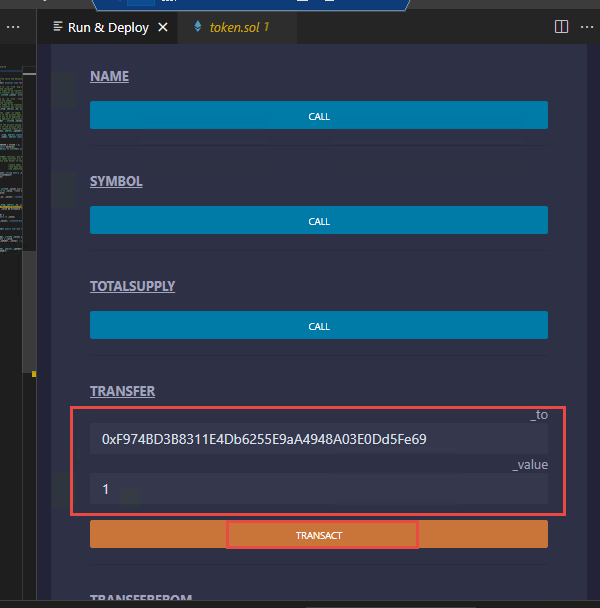Click the TRANSFER function heading

(122, 391)
